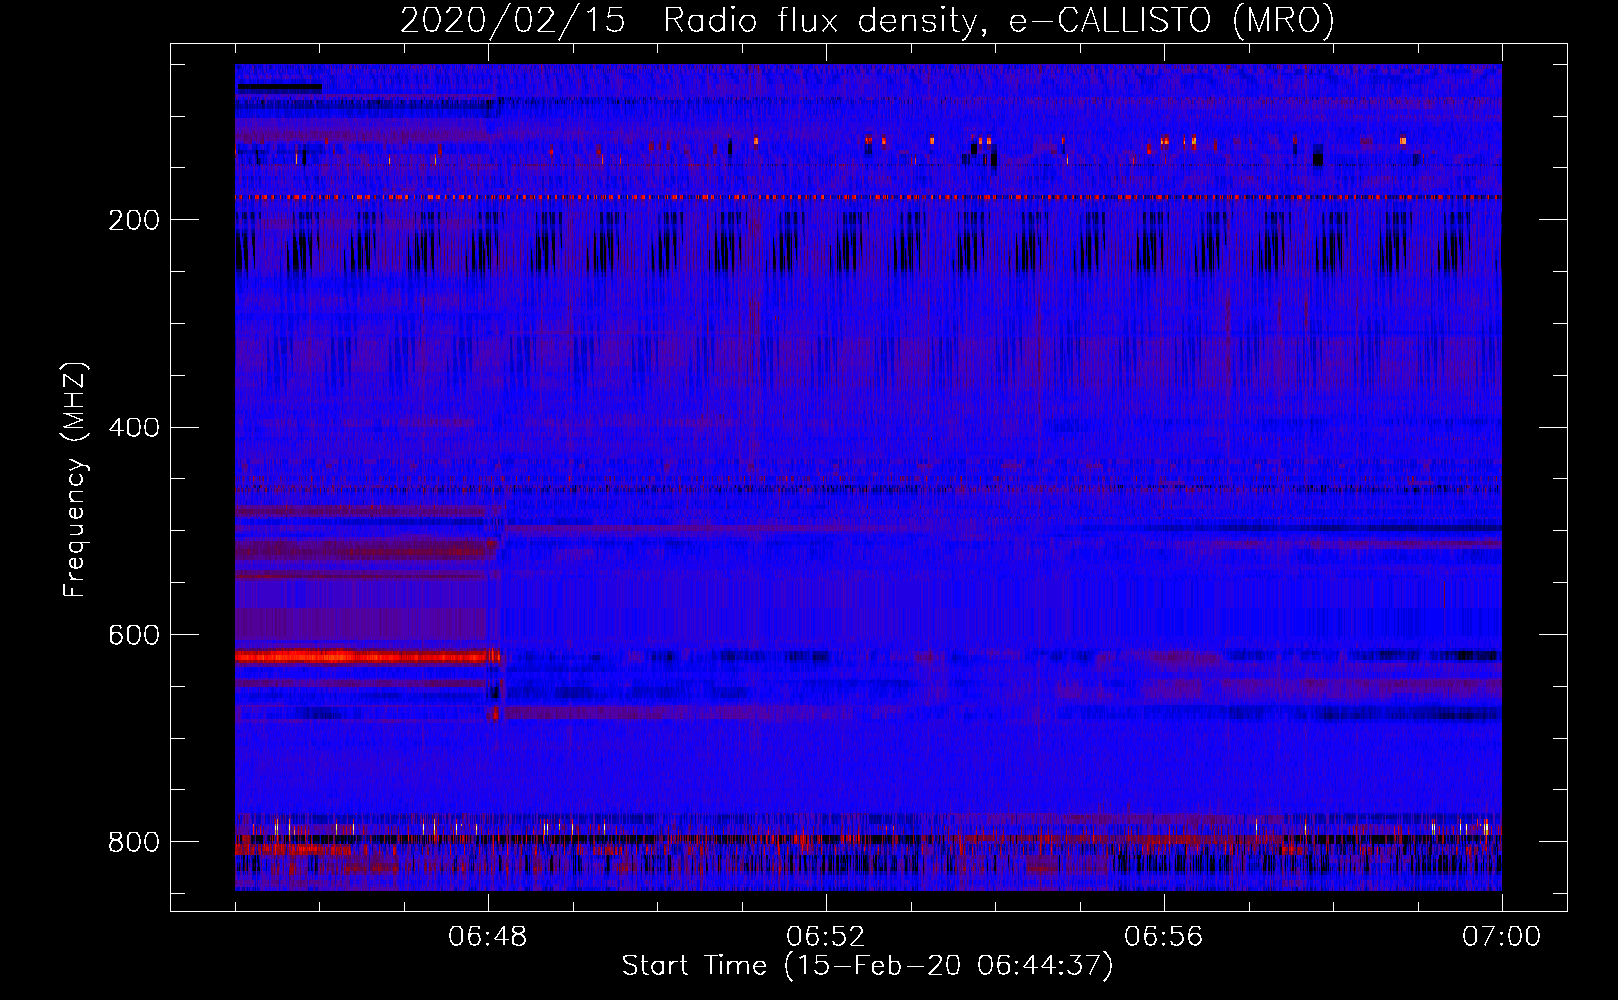Click the 'Frequency (MHZ)' axis label
Screen dimensions: 1618x1000
pos(75,480)
